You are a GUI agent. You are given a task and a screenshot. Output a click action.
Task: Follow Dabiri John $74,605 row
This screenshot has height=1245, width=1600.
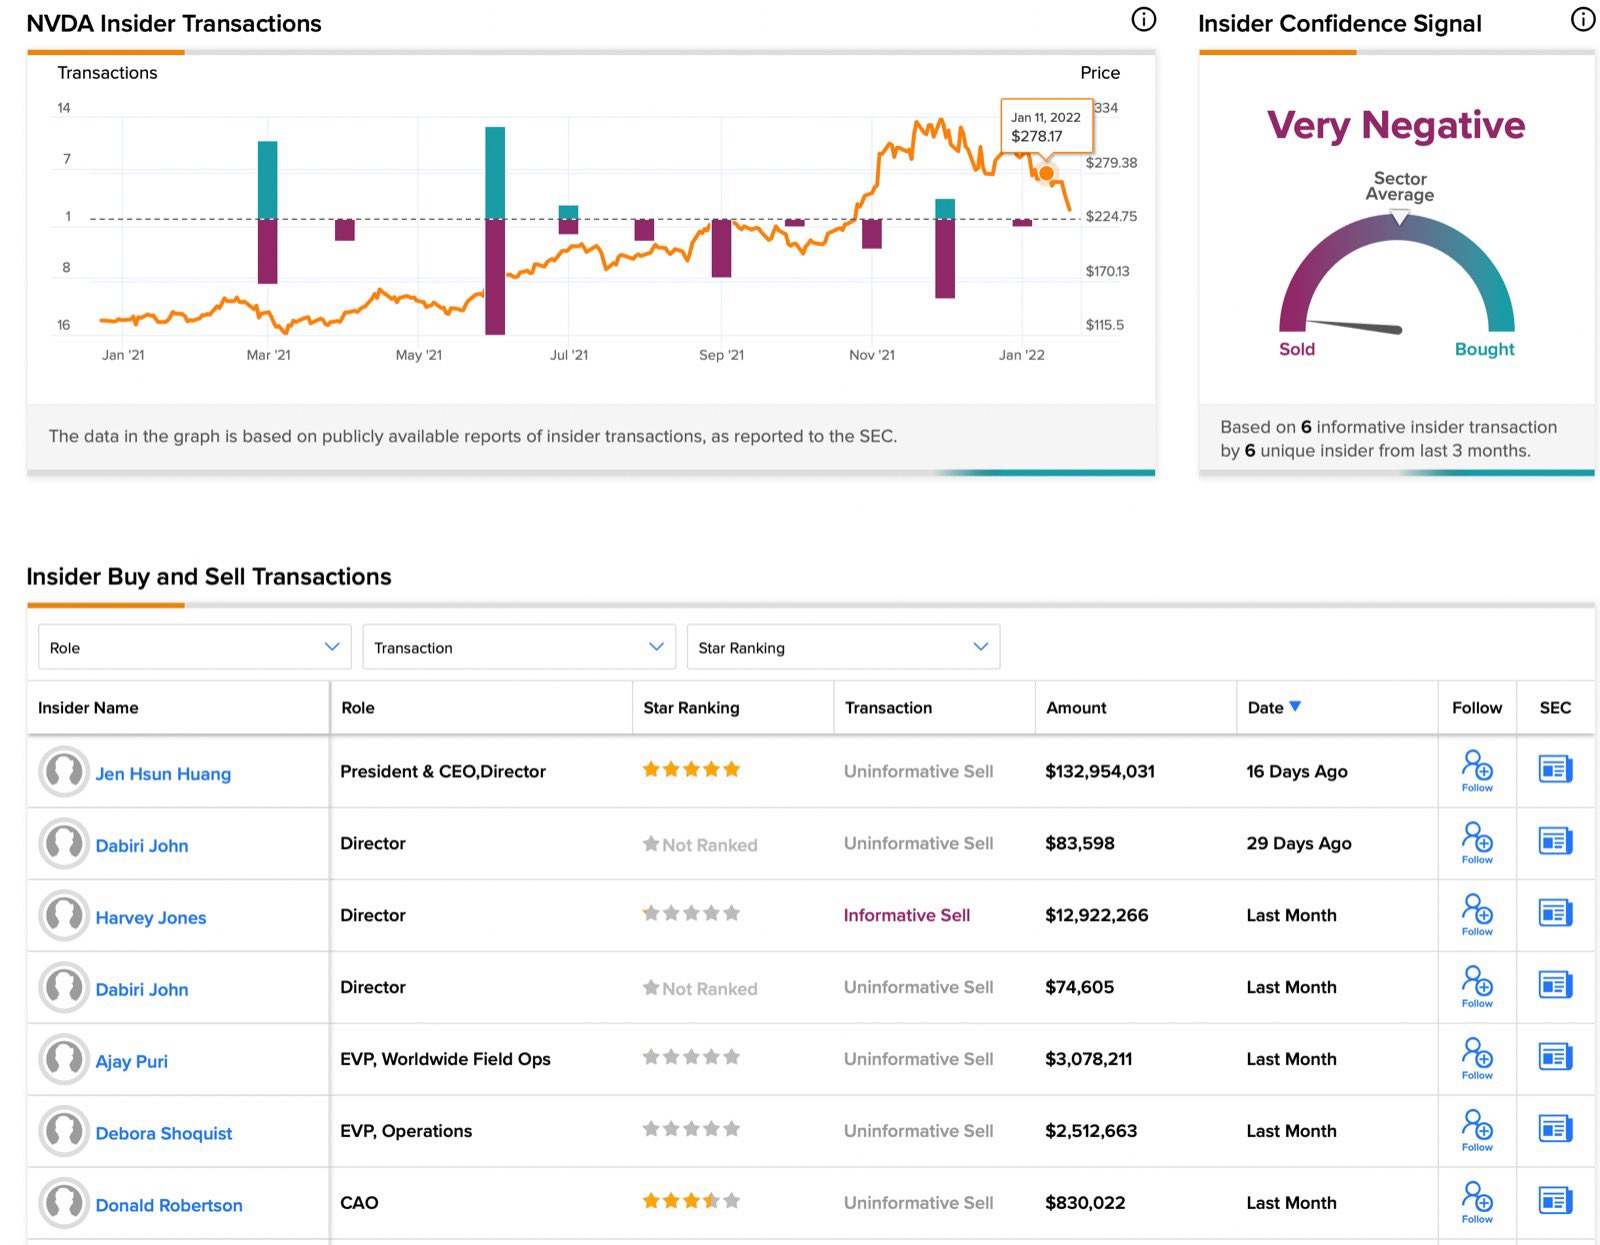(x=1477, y=987)
